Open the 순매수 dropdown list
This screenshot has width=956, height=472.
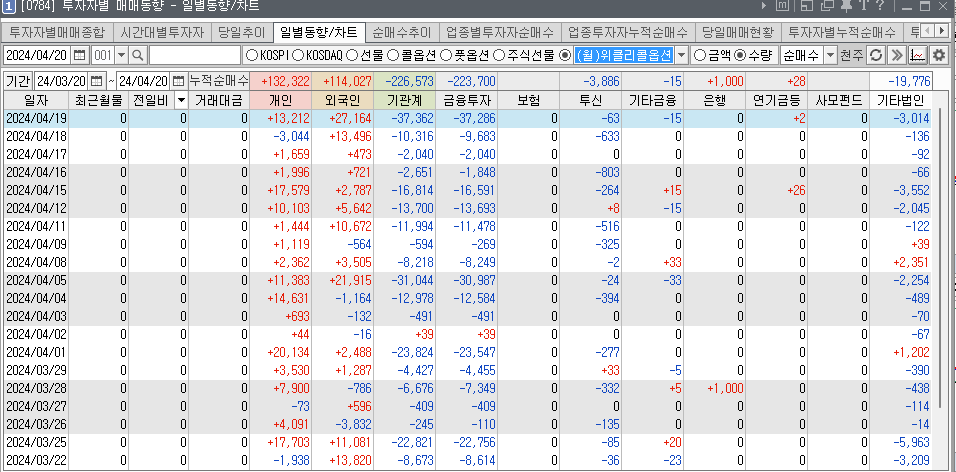808,54
